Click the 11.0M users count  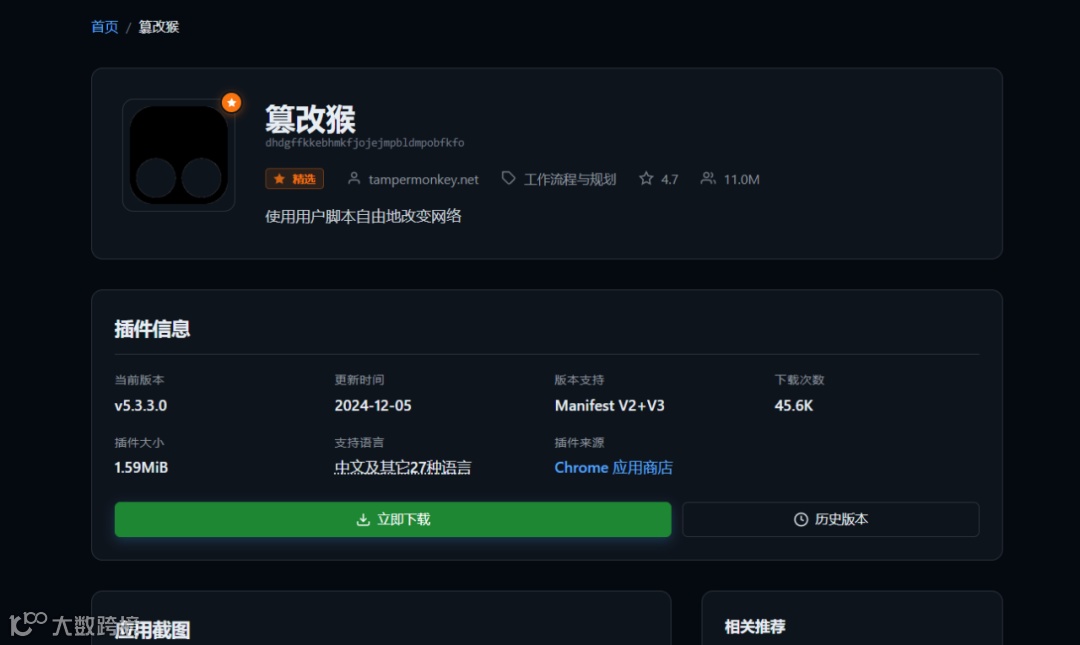pos(741,179)
